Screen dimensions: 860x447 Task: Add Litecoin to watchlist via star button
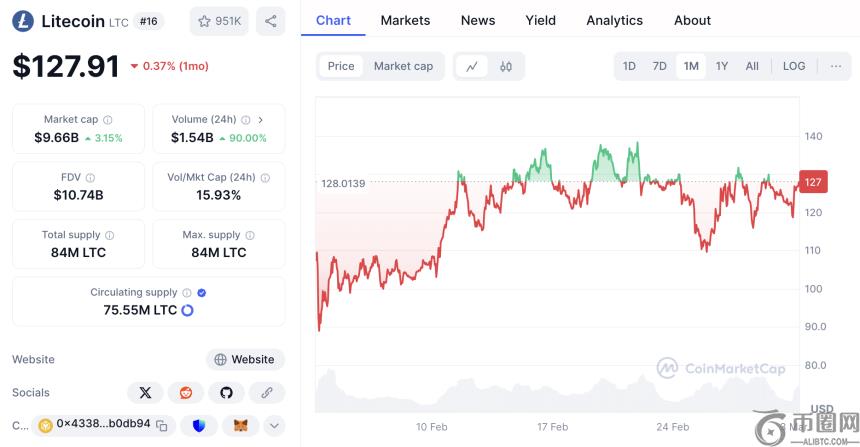click(x=219, y=21)
